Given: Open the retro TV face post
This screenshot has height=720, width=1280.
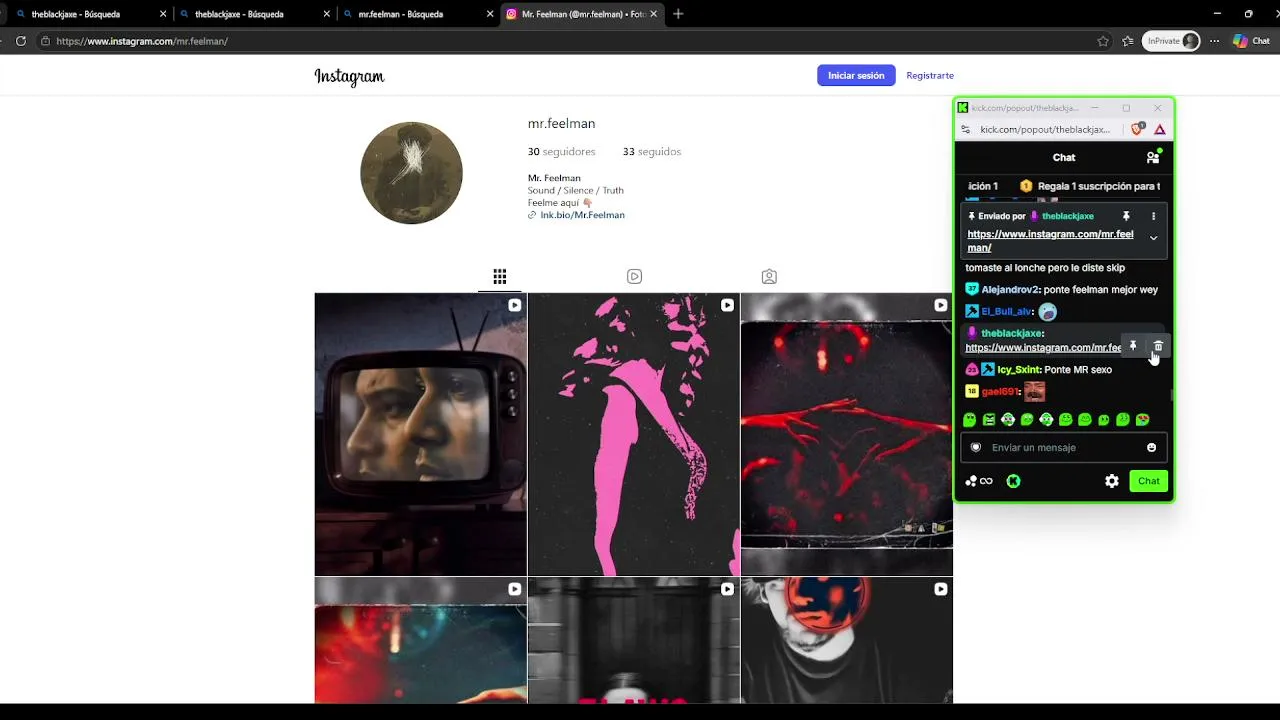Looking at the screenshot, I should point(420,434).
